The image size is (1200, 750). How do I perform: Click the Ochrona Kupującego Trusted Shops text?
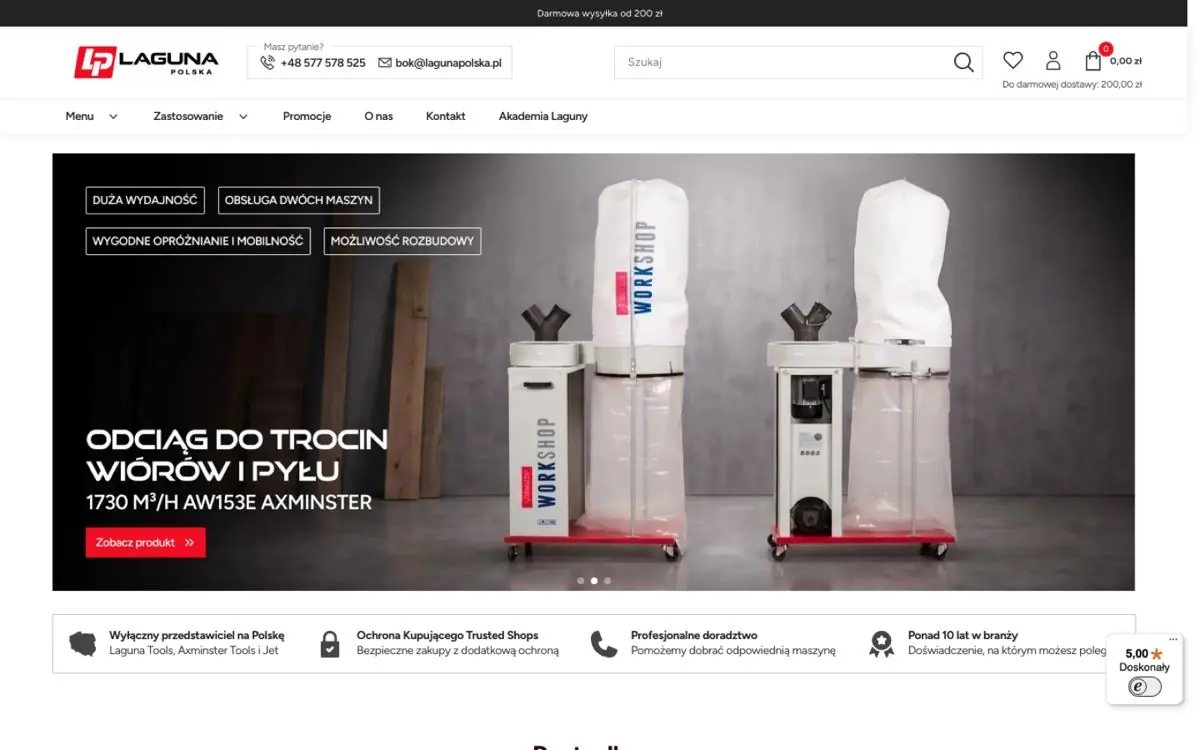(x=448, y=635)
